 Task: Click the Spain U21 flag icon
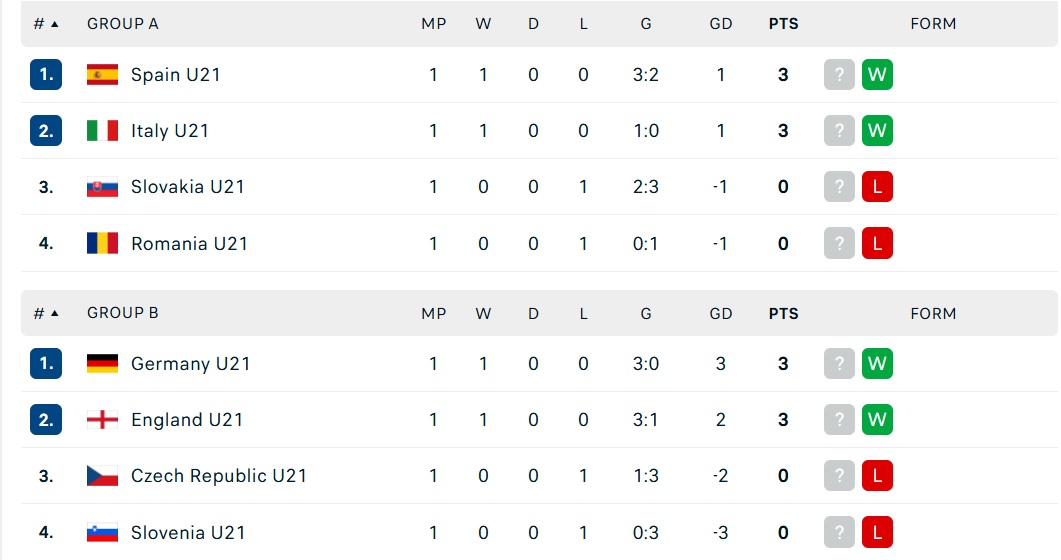pyautogui.click(x=102, y=74)
